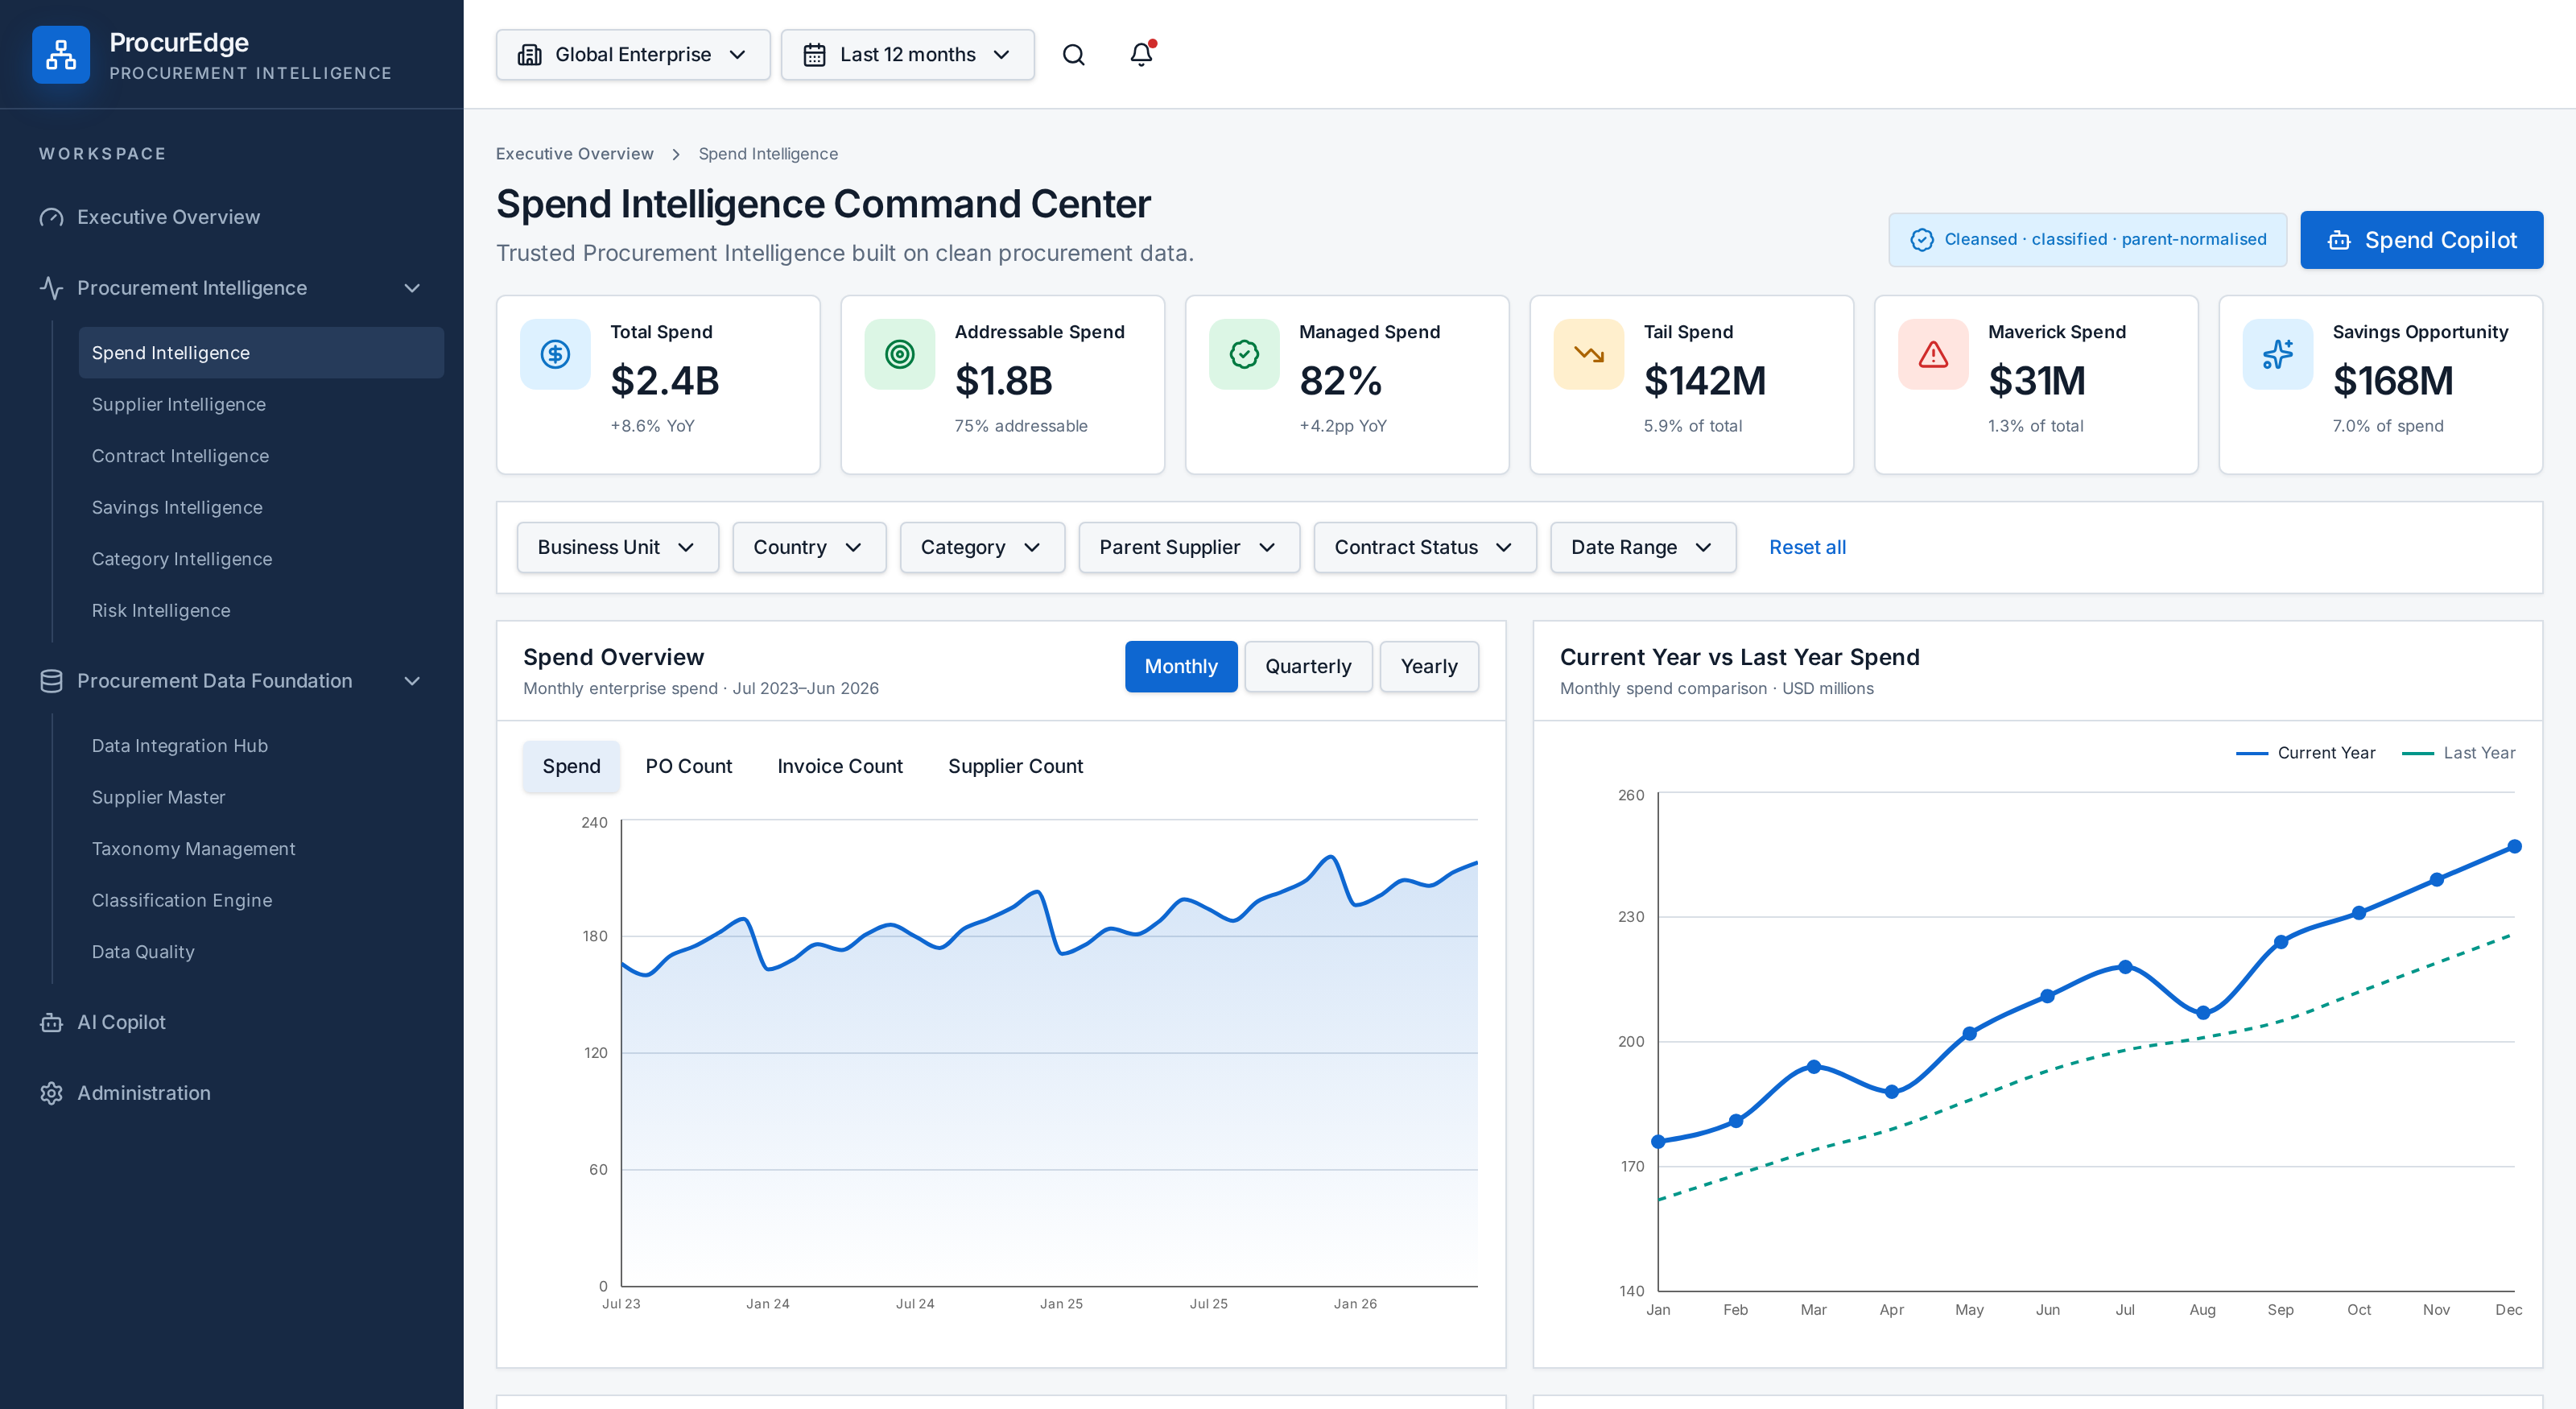This screenshot has width=2576, height=1409.
Task: Open the Contract Status filter
Action: pyautogui.click(x=1424, y=547)
